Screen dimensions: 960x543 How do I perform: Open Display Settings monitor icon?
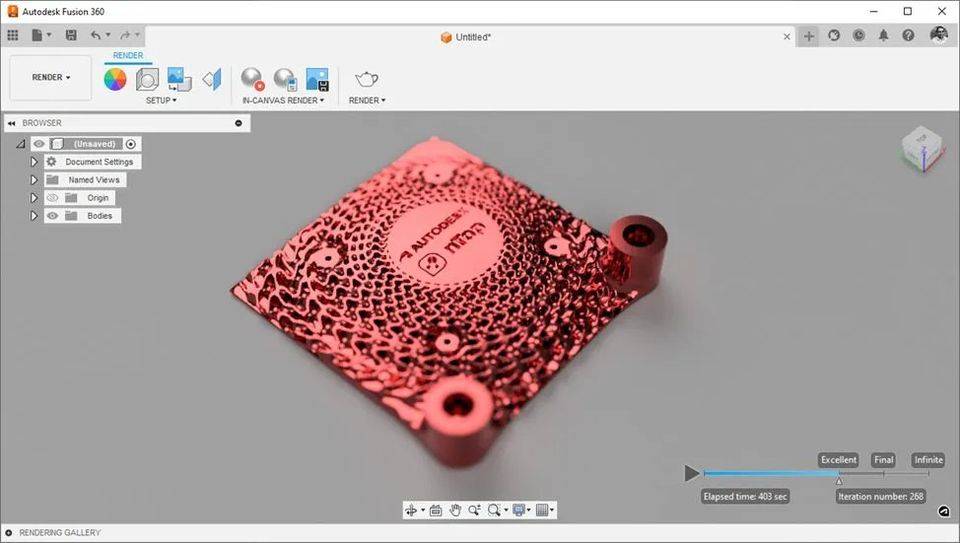click(519, 510)
